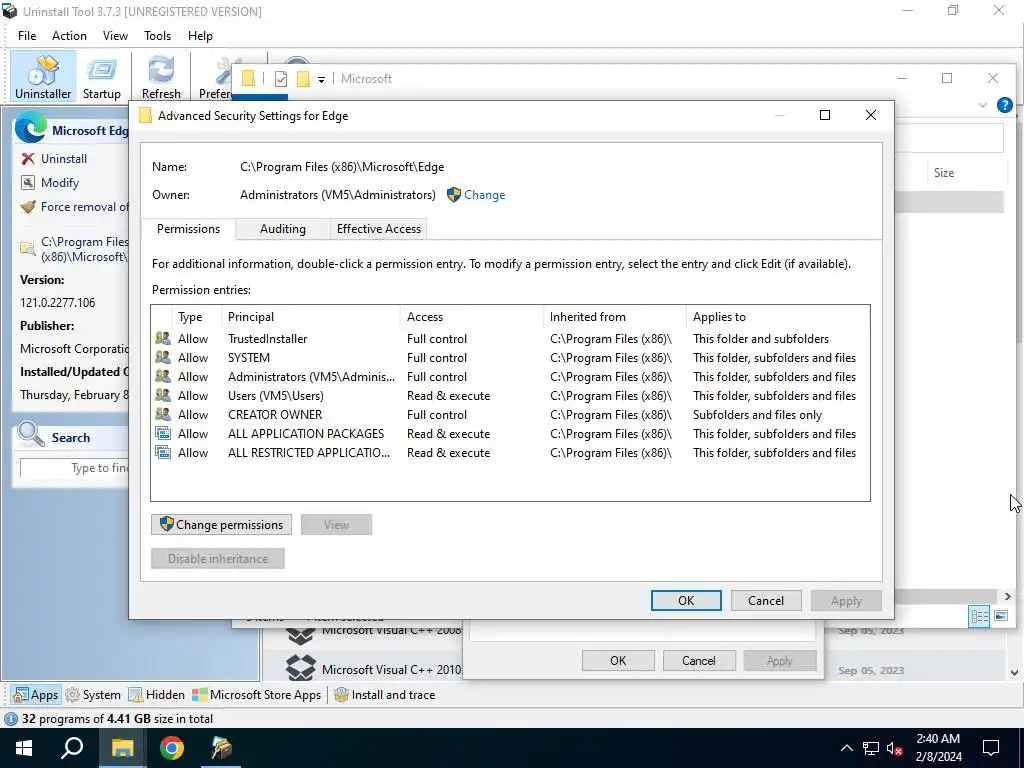Click the TrustedInstaller row user icon
The height and width of the screenshot is (768, 1024).
[163, 338]
